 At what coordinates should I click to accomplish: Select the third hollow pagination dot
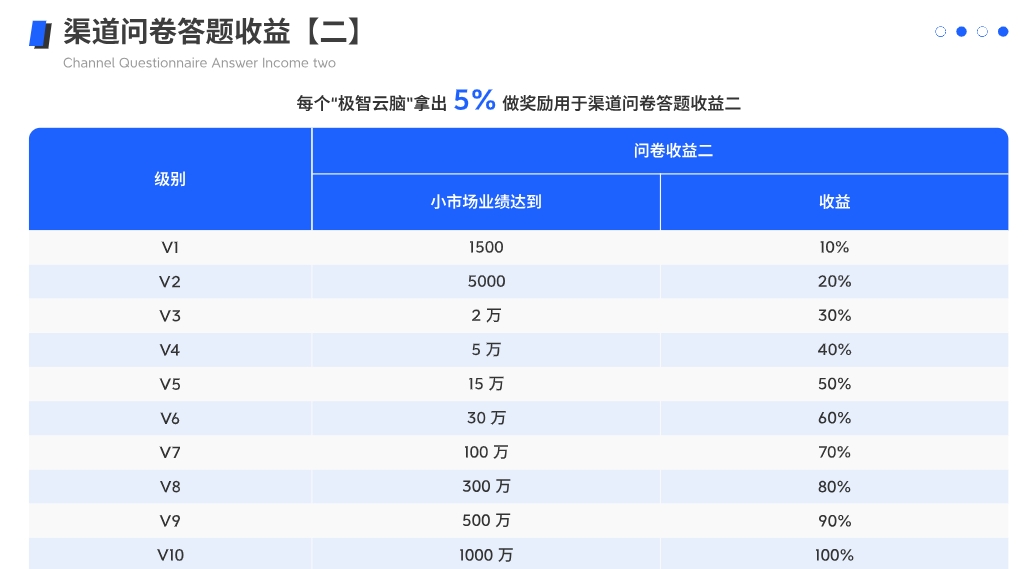[x=982, y=32]
